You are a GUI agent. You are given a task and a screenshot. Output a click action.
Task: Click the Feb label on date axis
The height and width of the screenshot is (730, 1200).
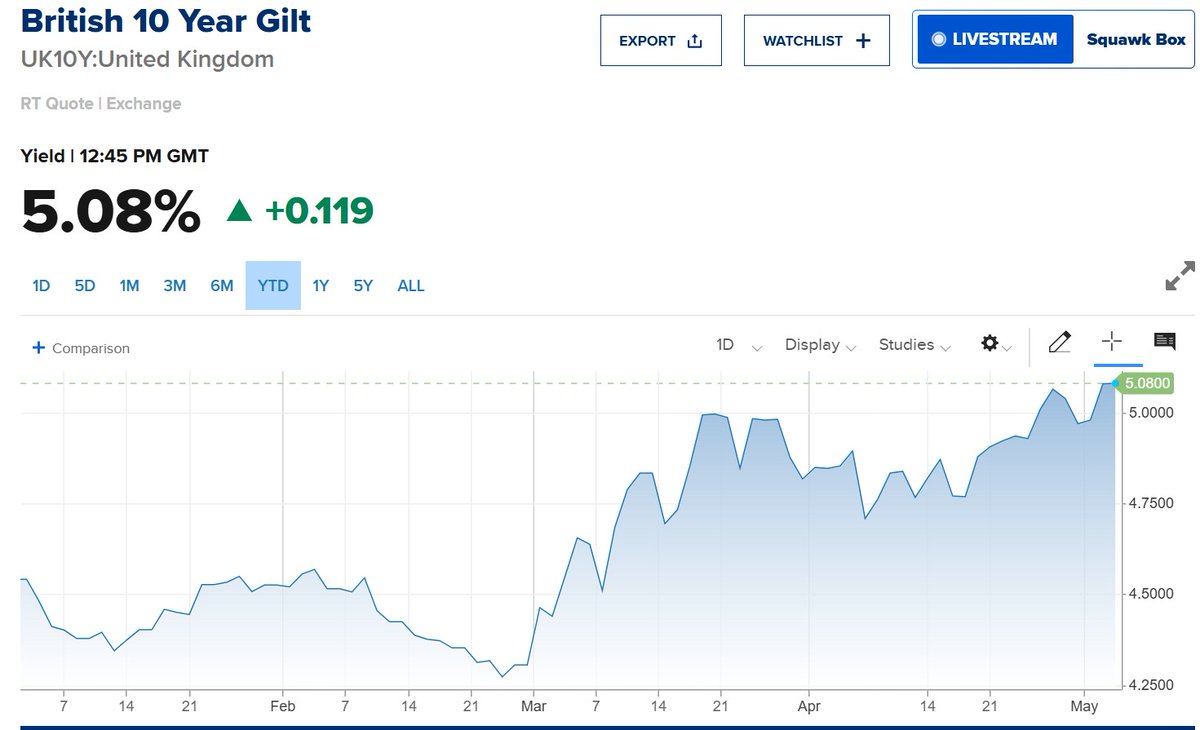point(283,706)
